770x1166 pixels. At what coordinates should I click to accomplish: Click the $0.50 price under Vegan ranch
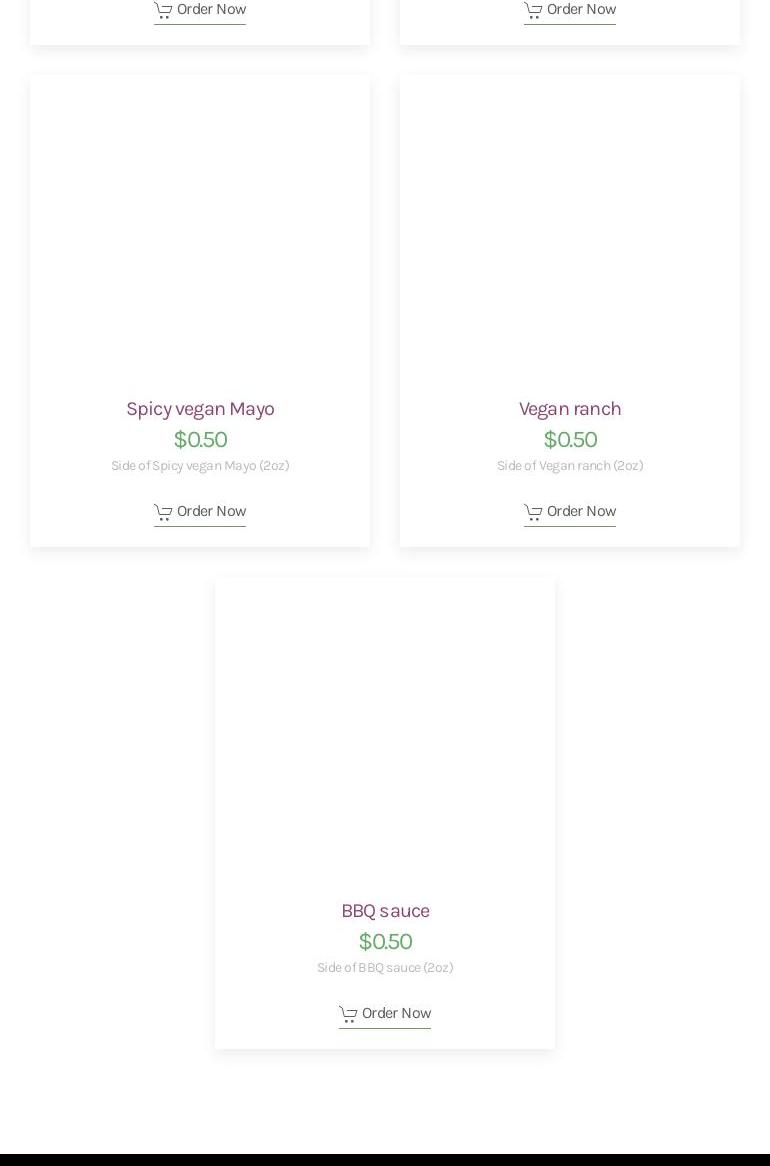(x=570, y=439)
